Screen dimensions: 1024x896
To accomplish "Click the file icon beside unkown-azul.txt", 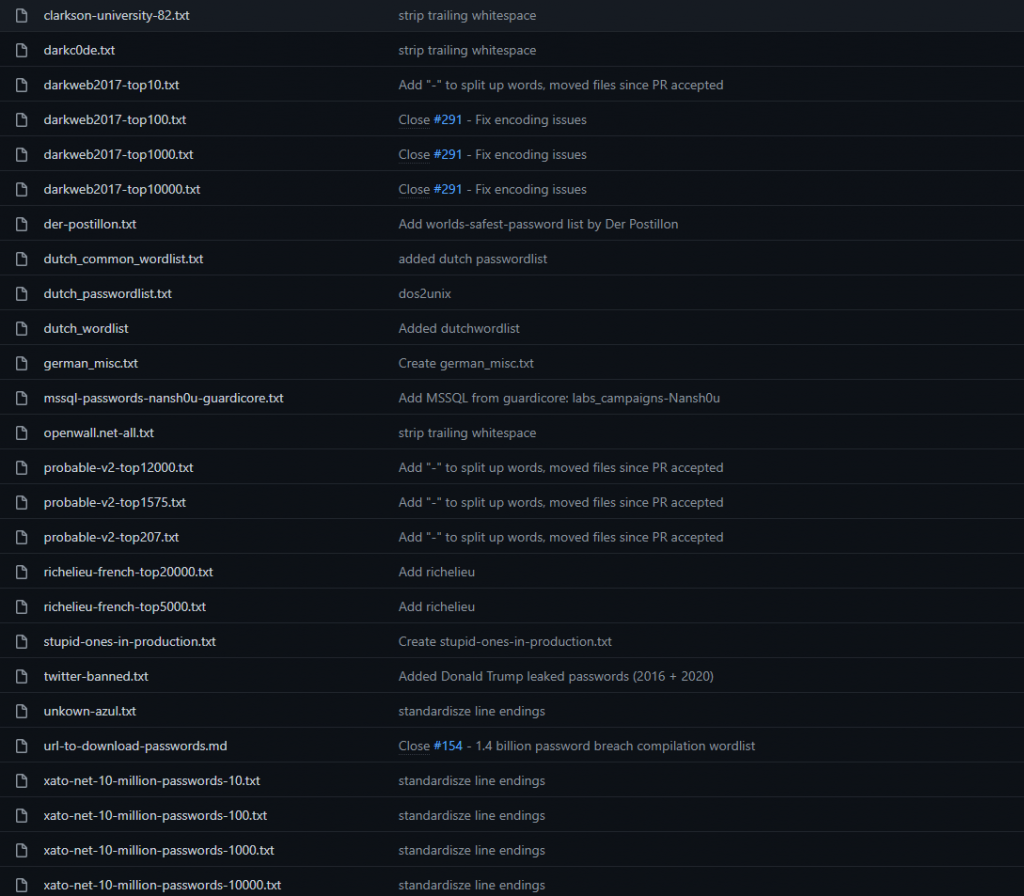I will point(21,711).
